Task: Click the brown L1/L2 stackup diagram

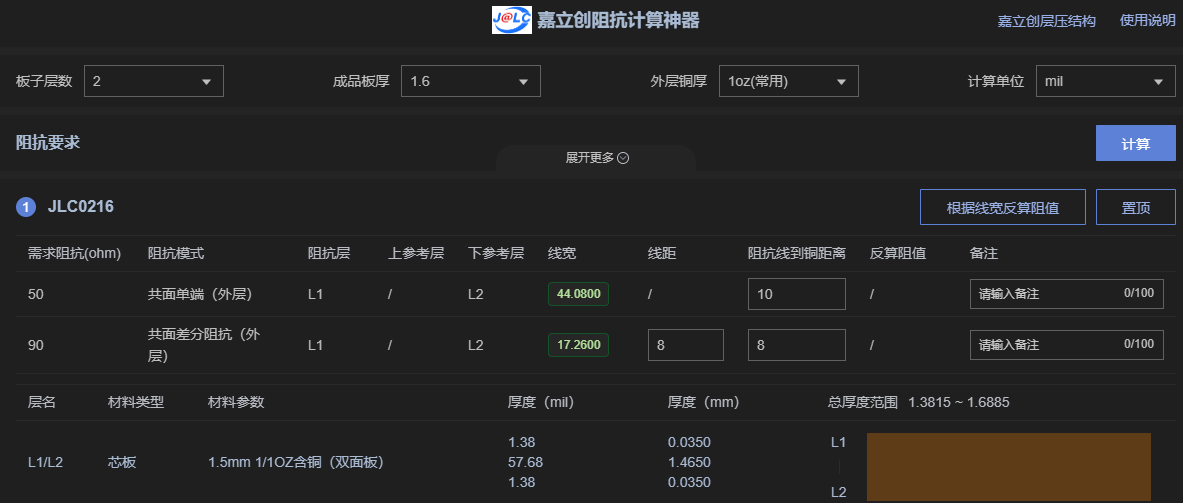Action: (1009, 467)
